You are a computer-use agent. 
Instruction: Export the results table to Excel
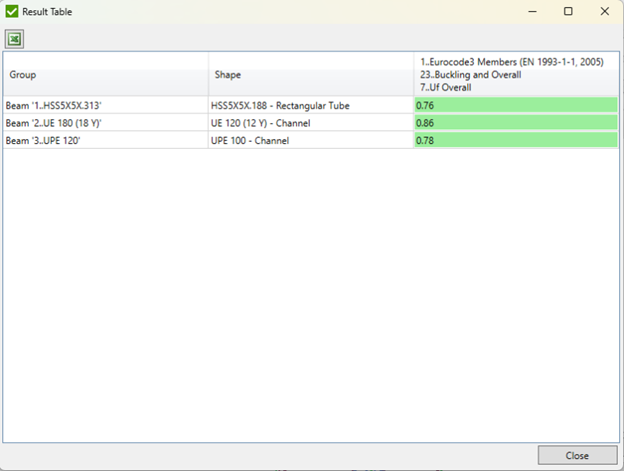(x=15, y=39)
